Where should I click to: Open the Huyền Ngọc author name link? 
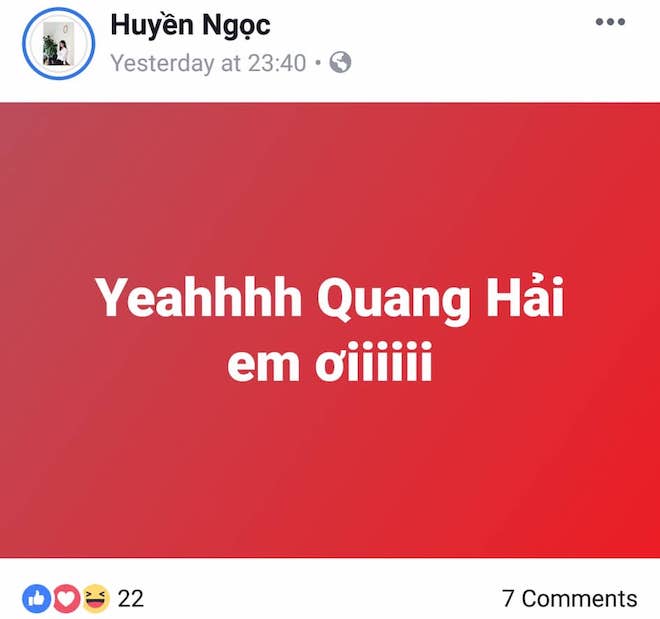(x=190, y=26)
